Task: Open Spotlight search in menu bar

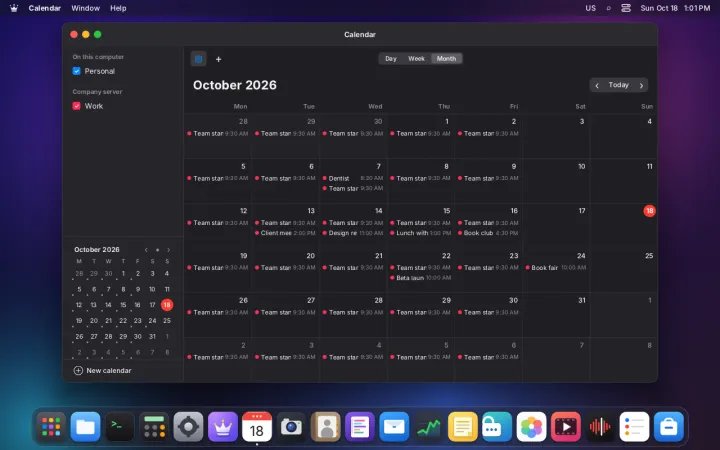Action: (x=608, y=8)
